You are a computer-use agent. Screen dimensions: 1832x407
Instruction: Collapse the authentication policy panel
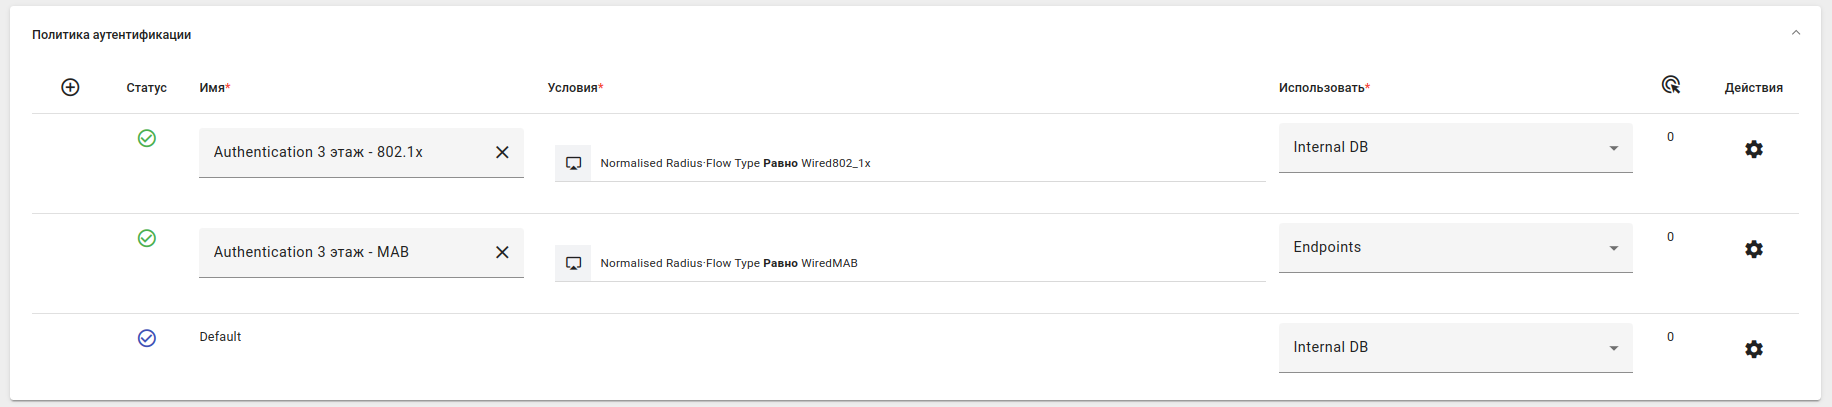point(1795,33)
